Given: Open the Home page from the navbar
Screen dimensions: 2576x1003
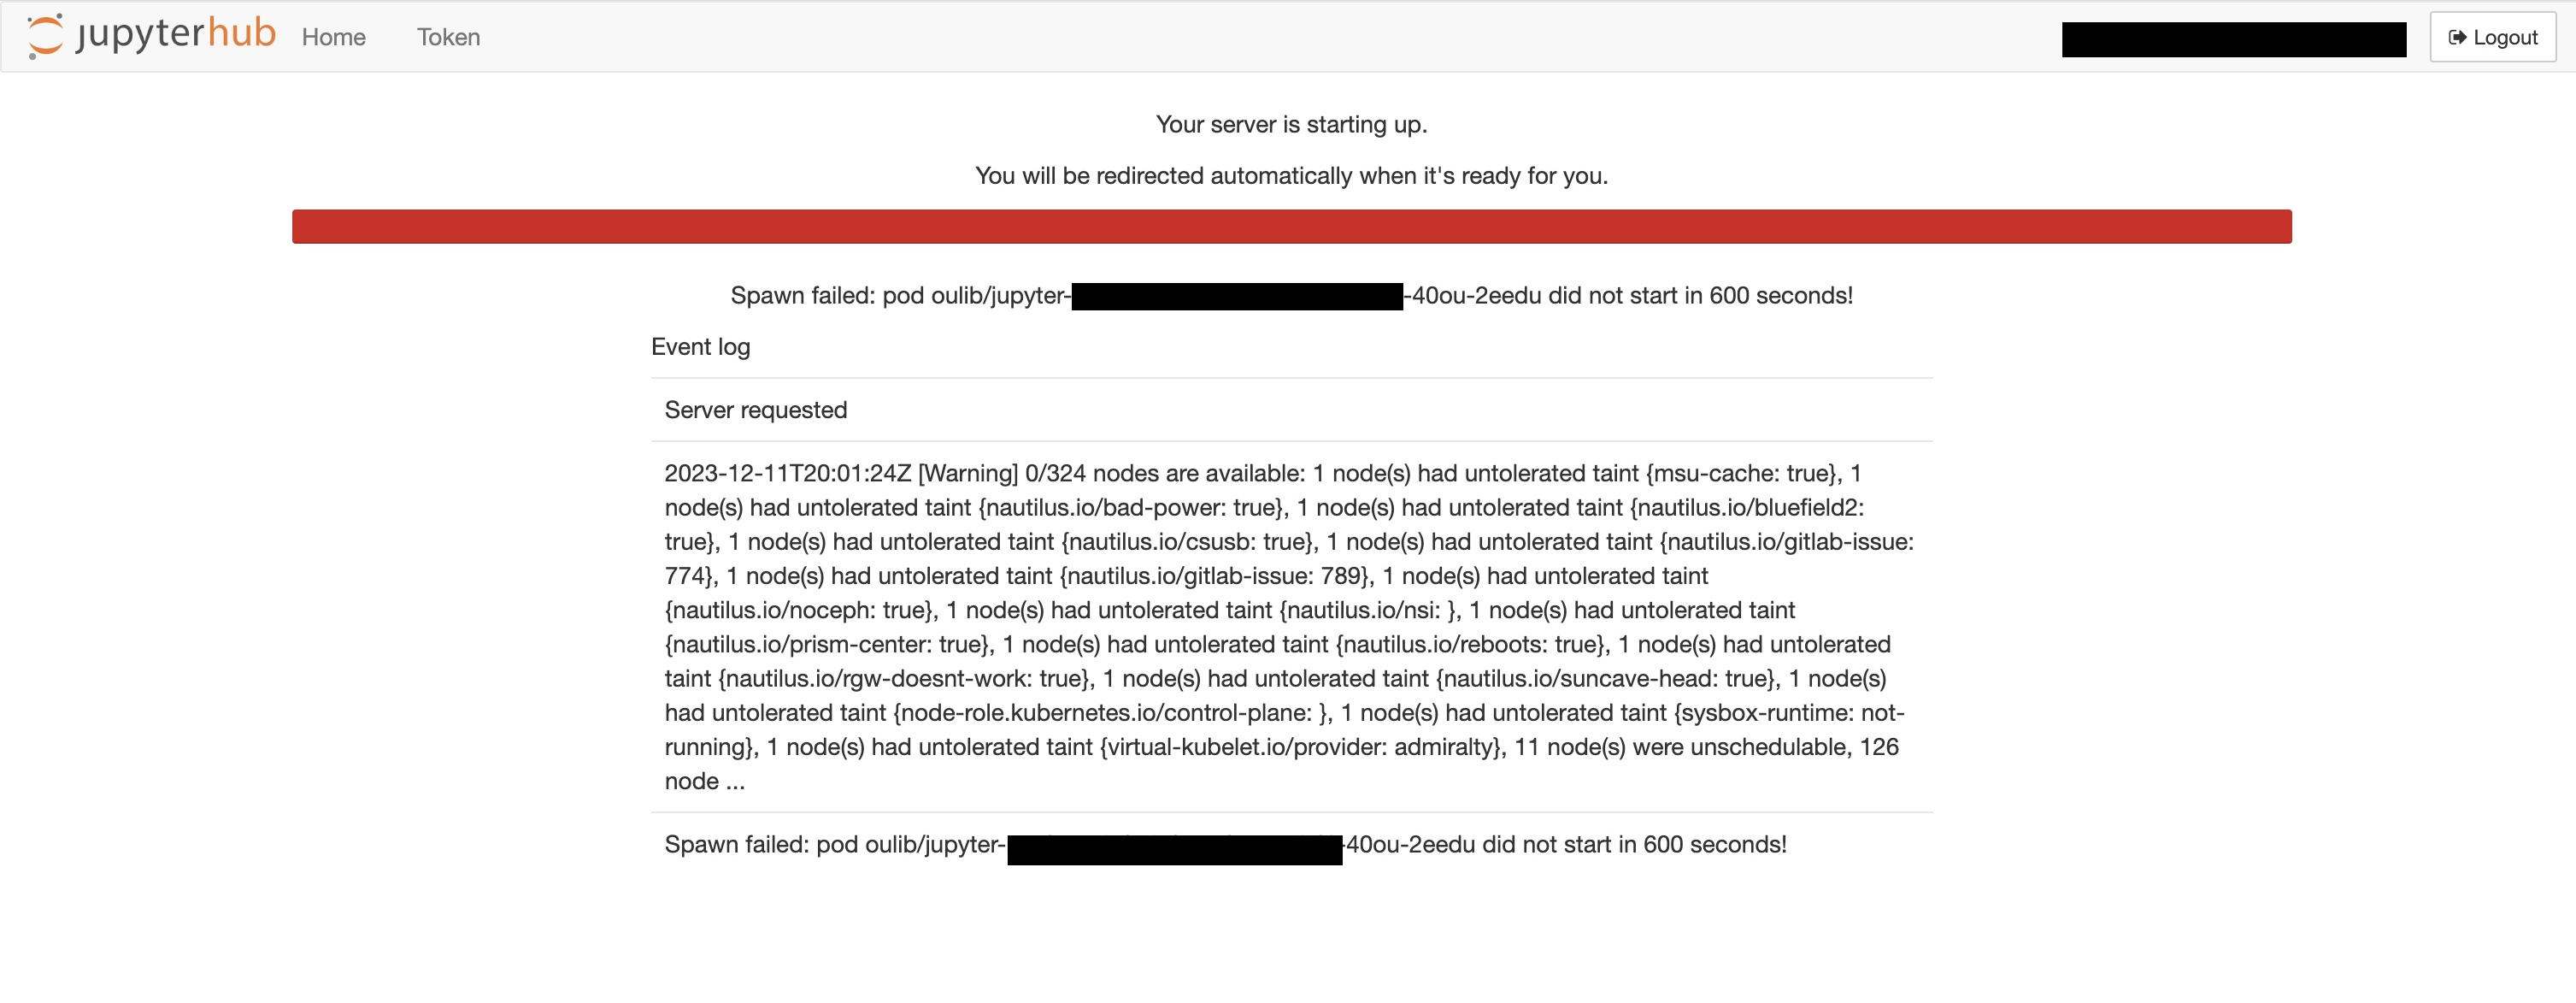Looking at the screenshot, I should [x=333, y=37].
